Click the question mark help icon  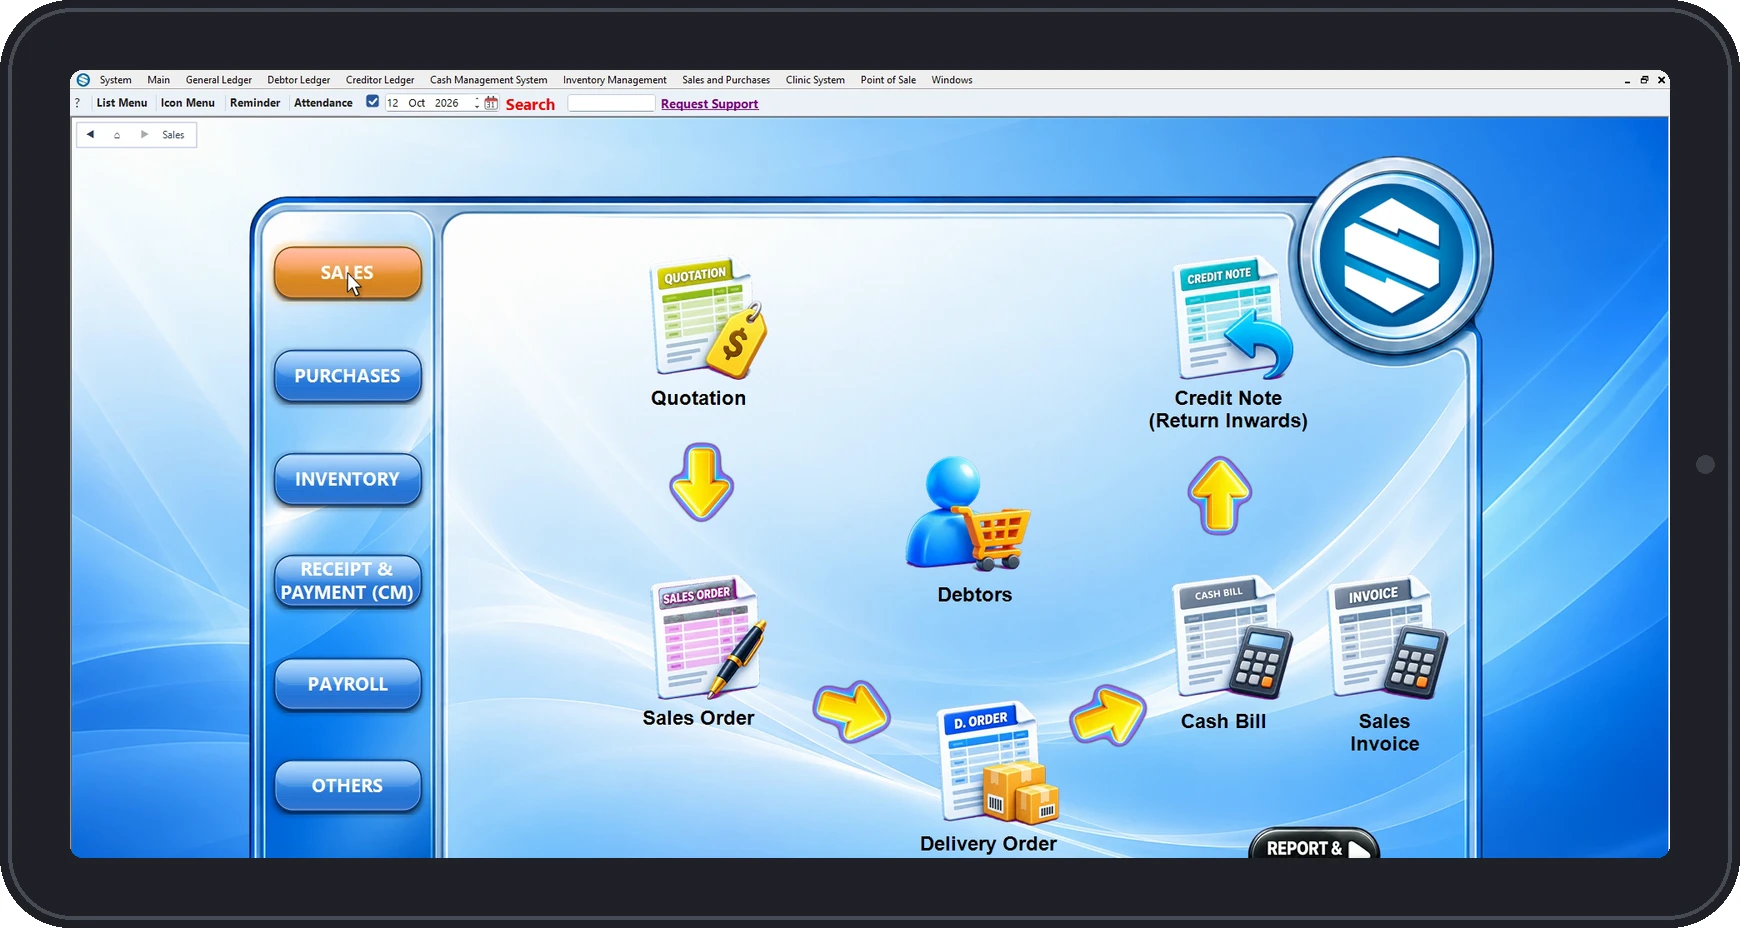coord(77,103)
